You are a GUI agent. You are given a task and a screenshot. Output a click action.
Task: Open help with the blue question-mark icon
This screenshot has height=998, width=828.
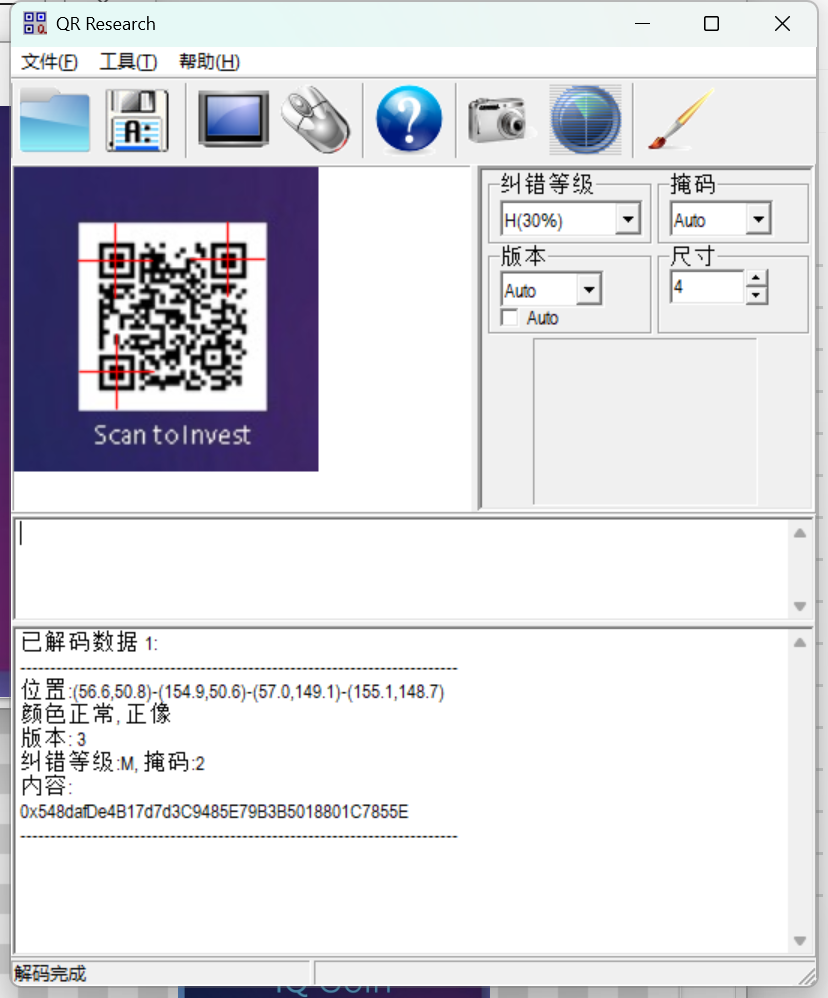pos(409,119)
